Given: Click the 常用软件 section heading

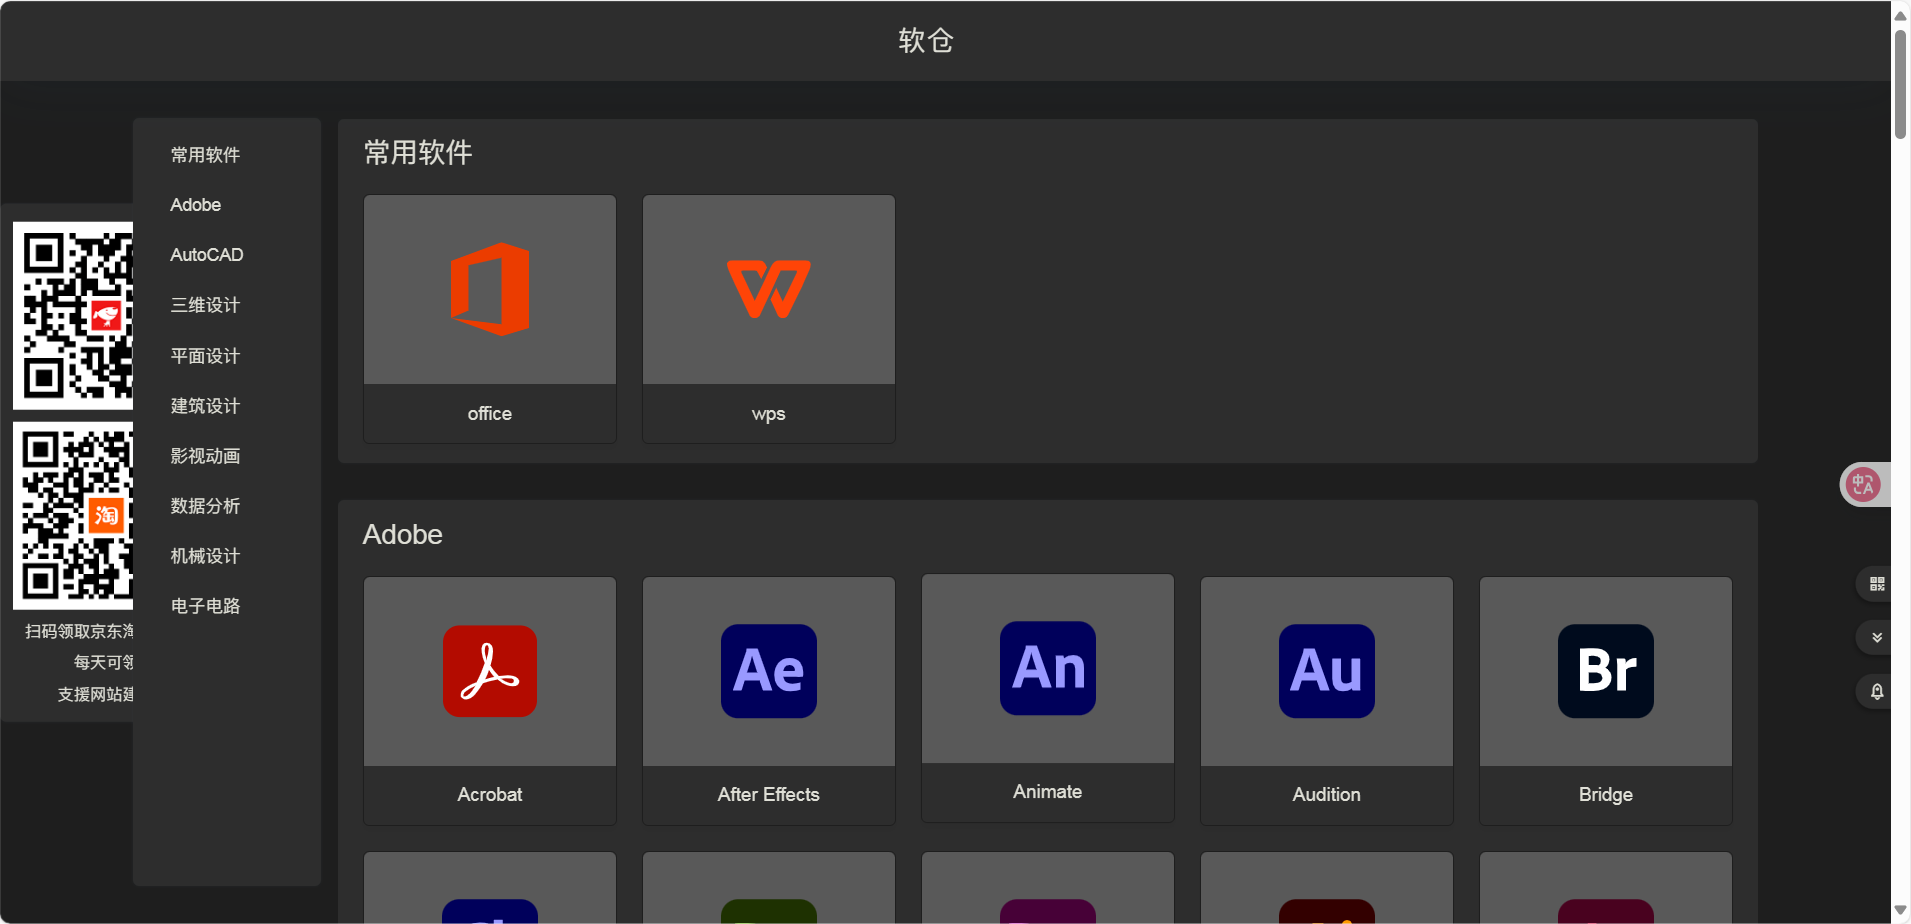Looking at the screenshot, I should click(418, 153).
